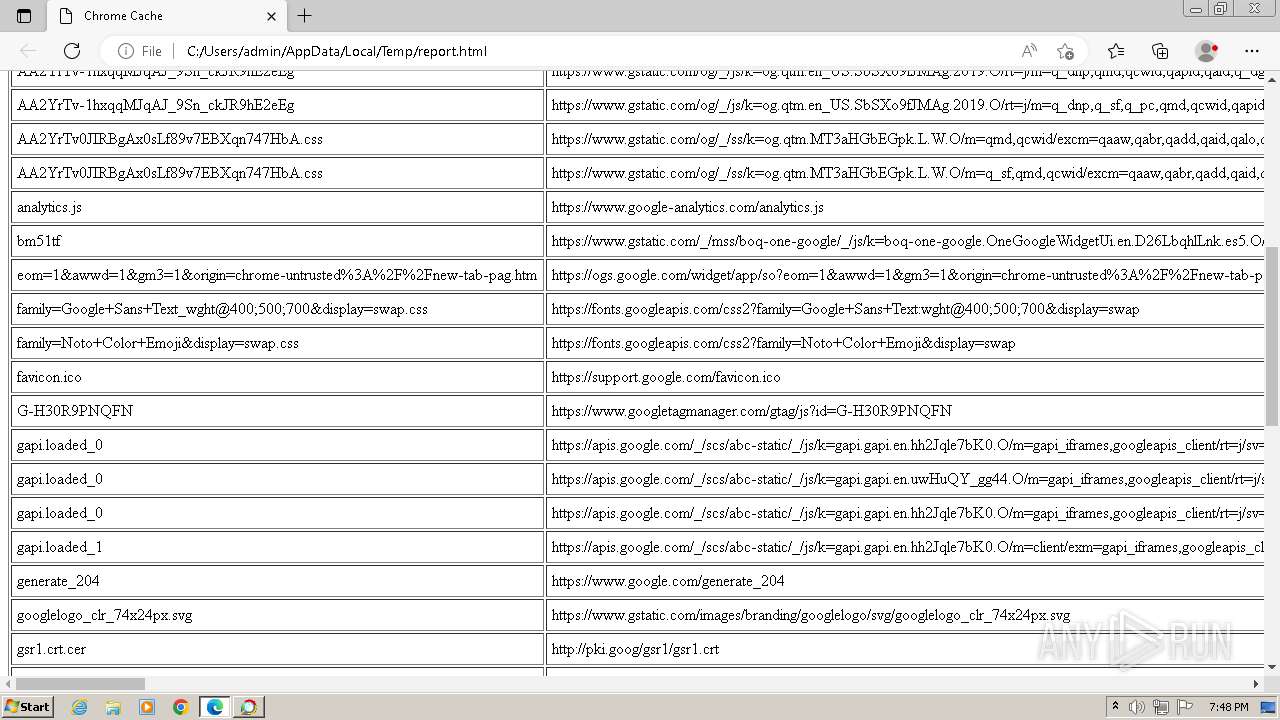Viewport: 1280px width, 720px height.
Task: Show hidden system tray icons
Action: click(x=1116, y=707)
